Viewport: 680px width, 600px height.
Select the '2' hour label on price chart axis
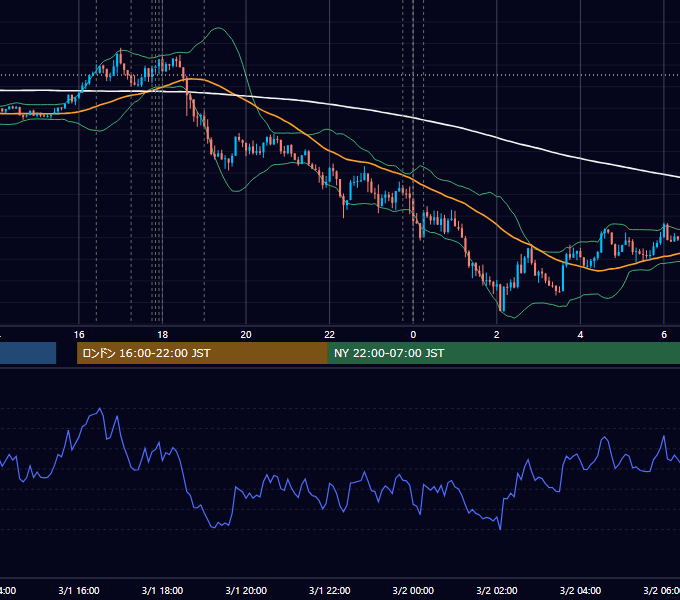(497, 335)
